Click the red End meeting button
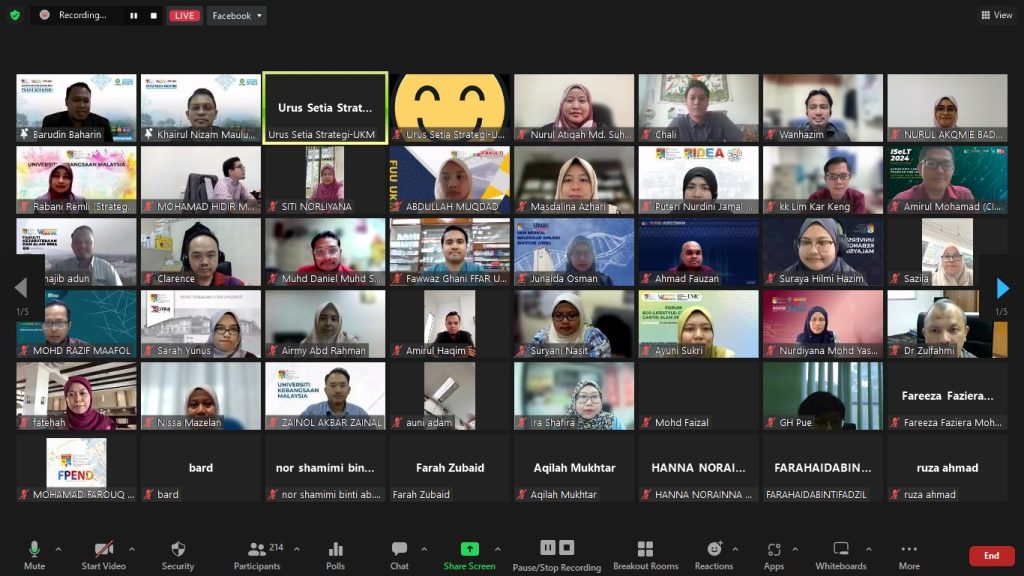This screenshot has width=1024, height=576. click(991, 556)
